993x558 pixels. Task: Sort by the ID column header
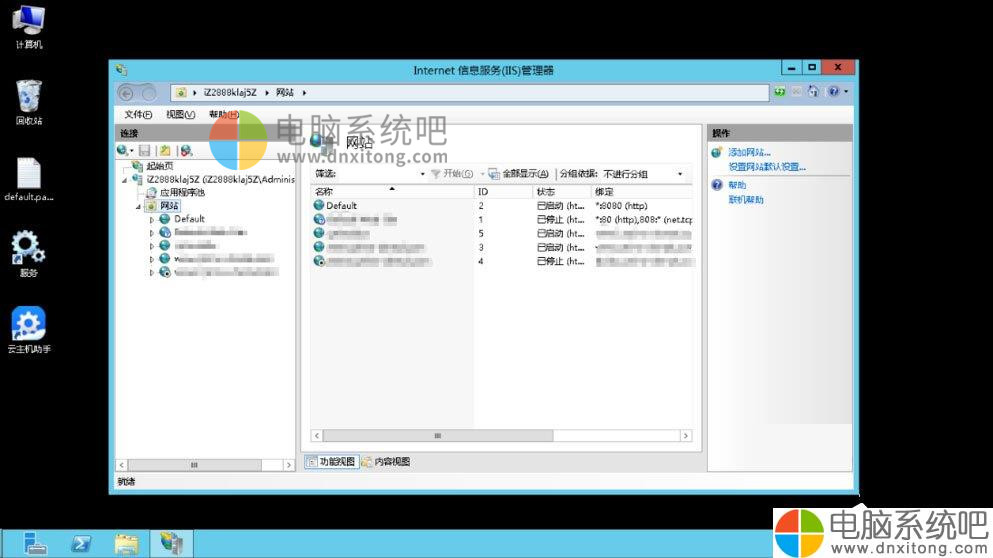(x=503, y=191)
